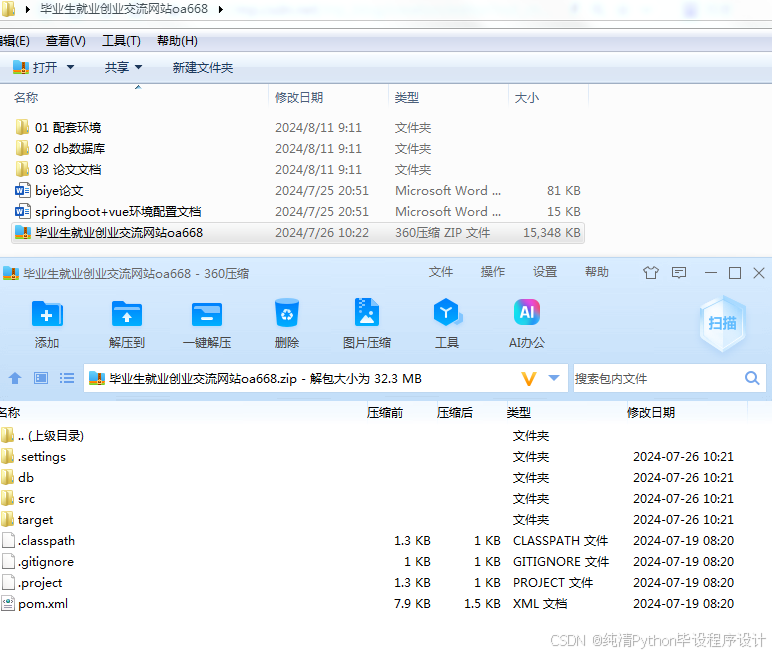Sort by 修改日期 column in Explorer
The image size is (772, 654).
click(x=299, y=98)
